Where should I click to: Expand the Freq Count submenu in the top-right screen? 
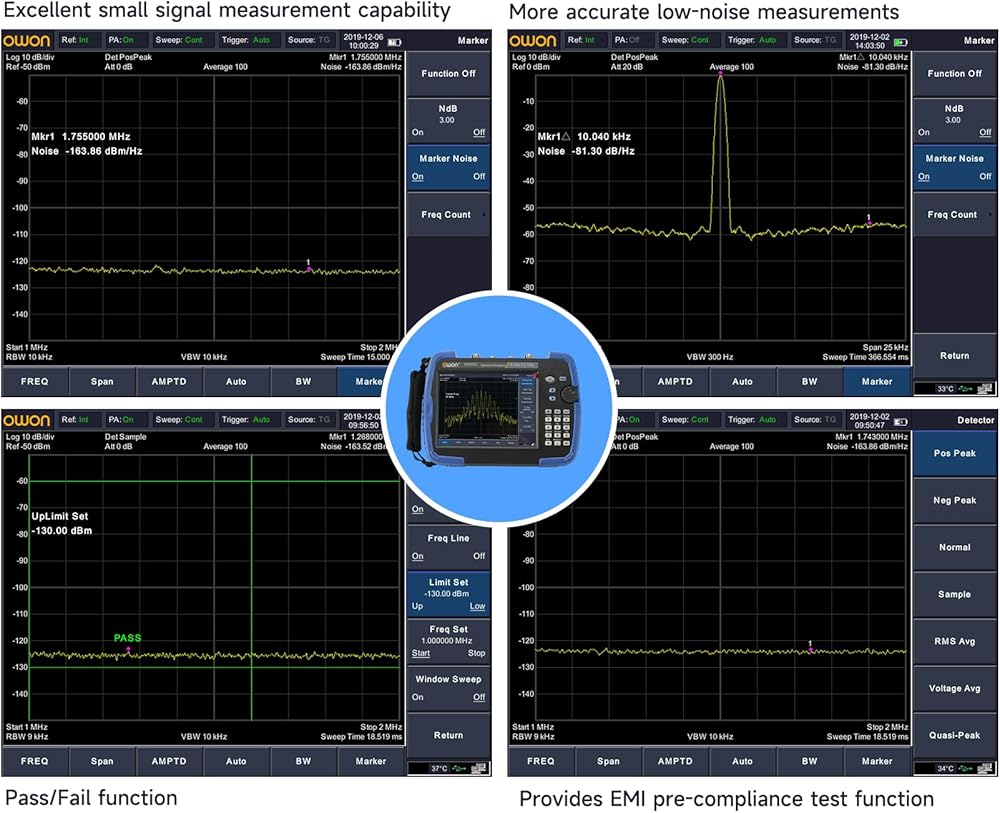click(x=954, y=214)
